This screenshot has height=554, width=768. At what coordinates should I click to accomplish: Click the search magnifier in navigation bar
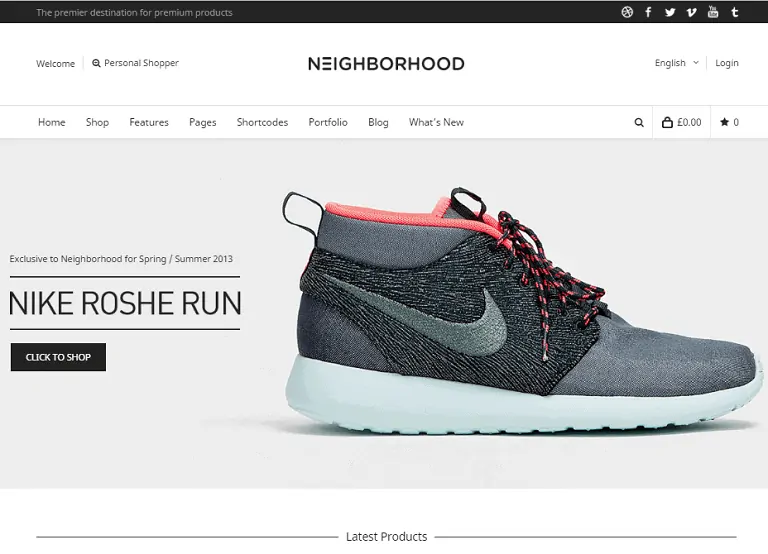[x=639, y=122]
